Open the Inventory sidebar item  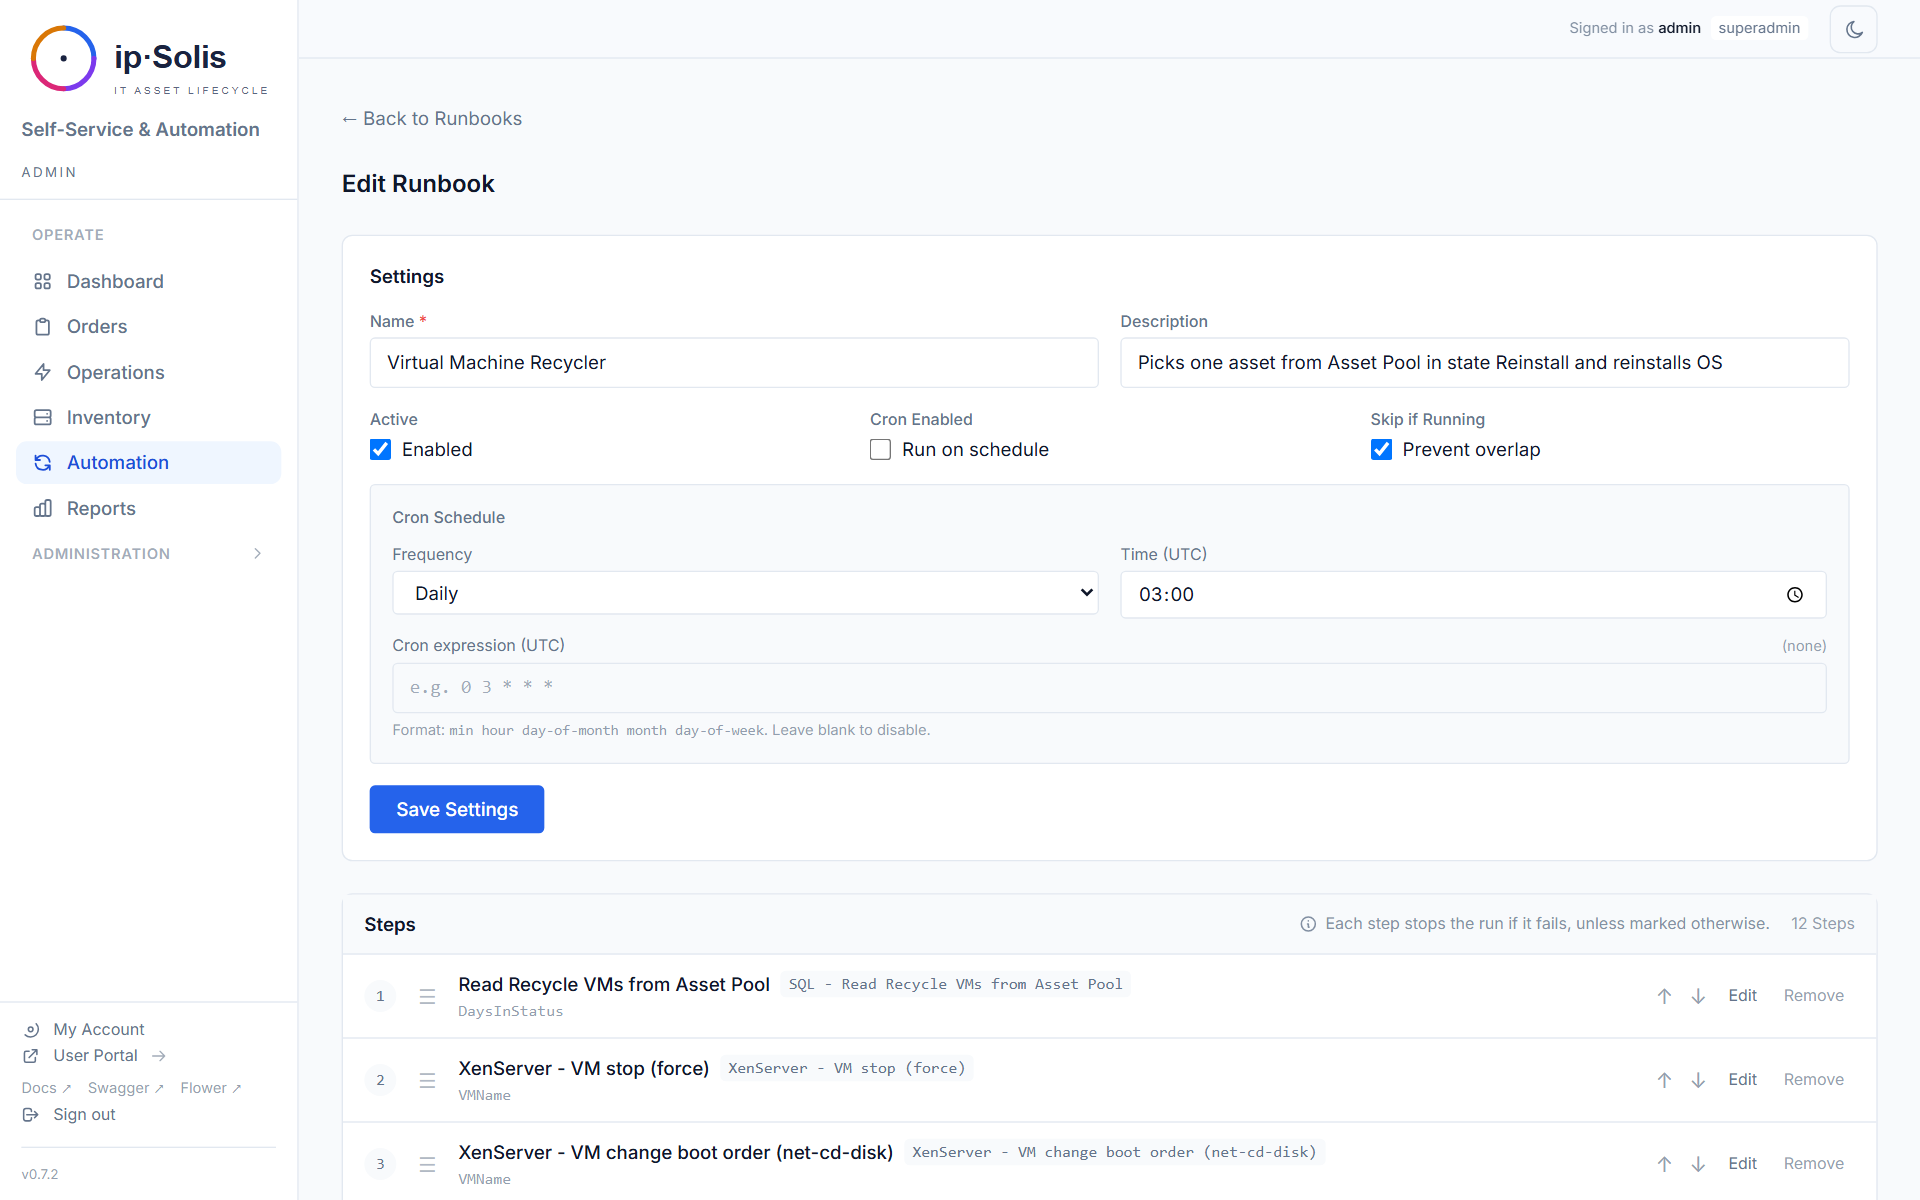(148, 417)
